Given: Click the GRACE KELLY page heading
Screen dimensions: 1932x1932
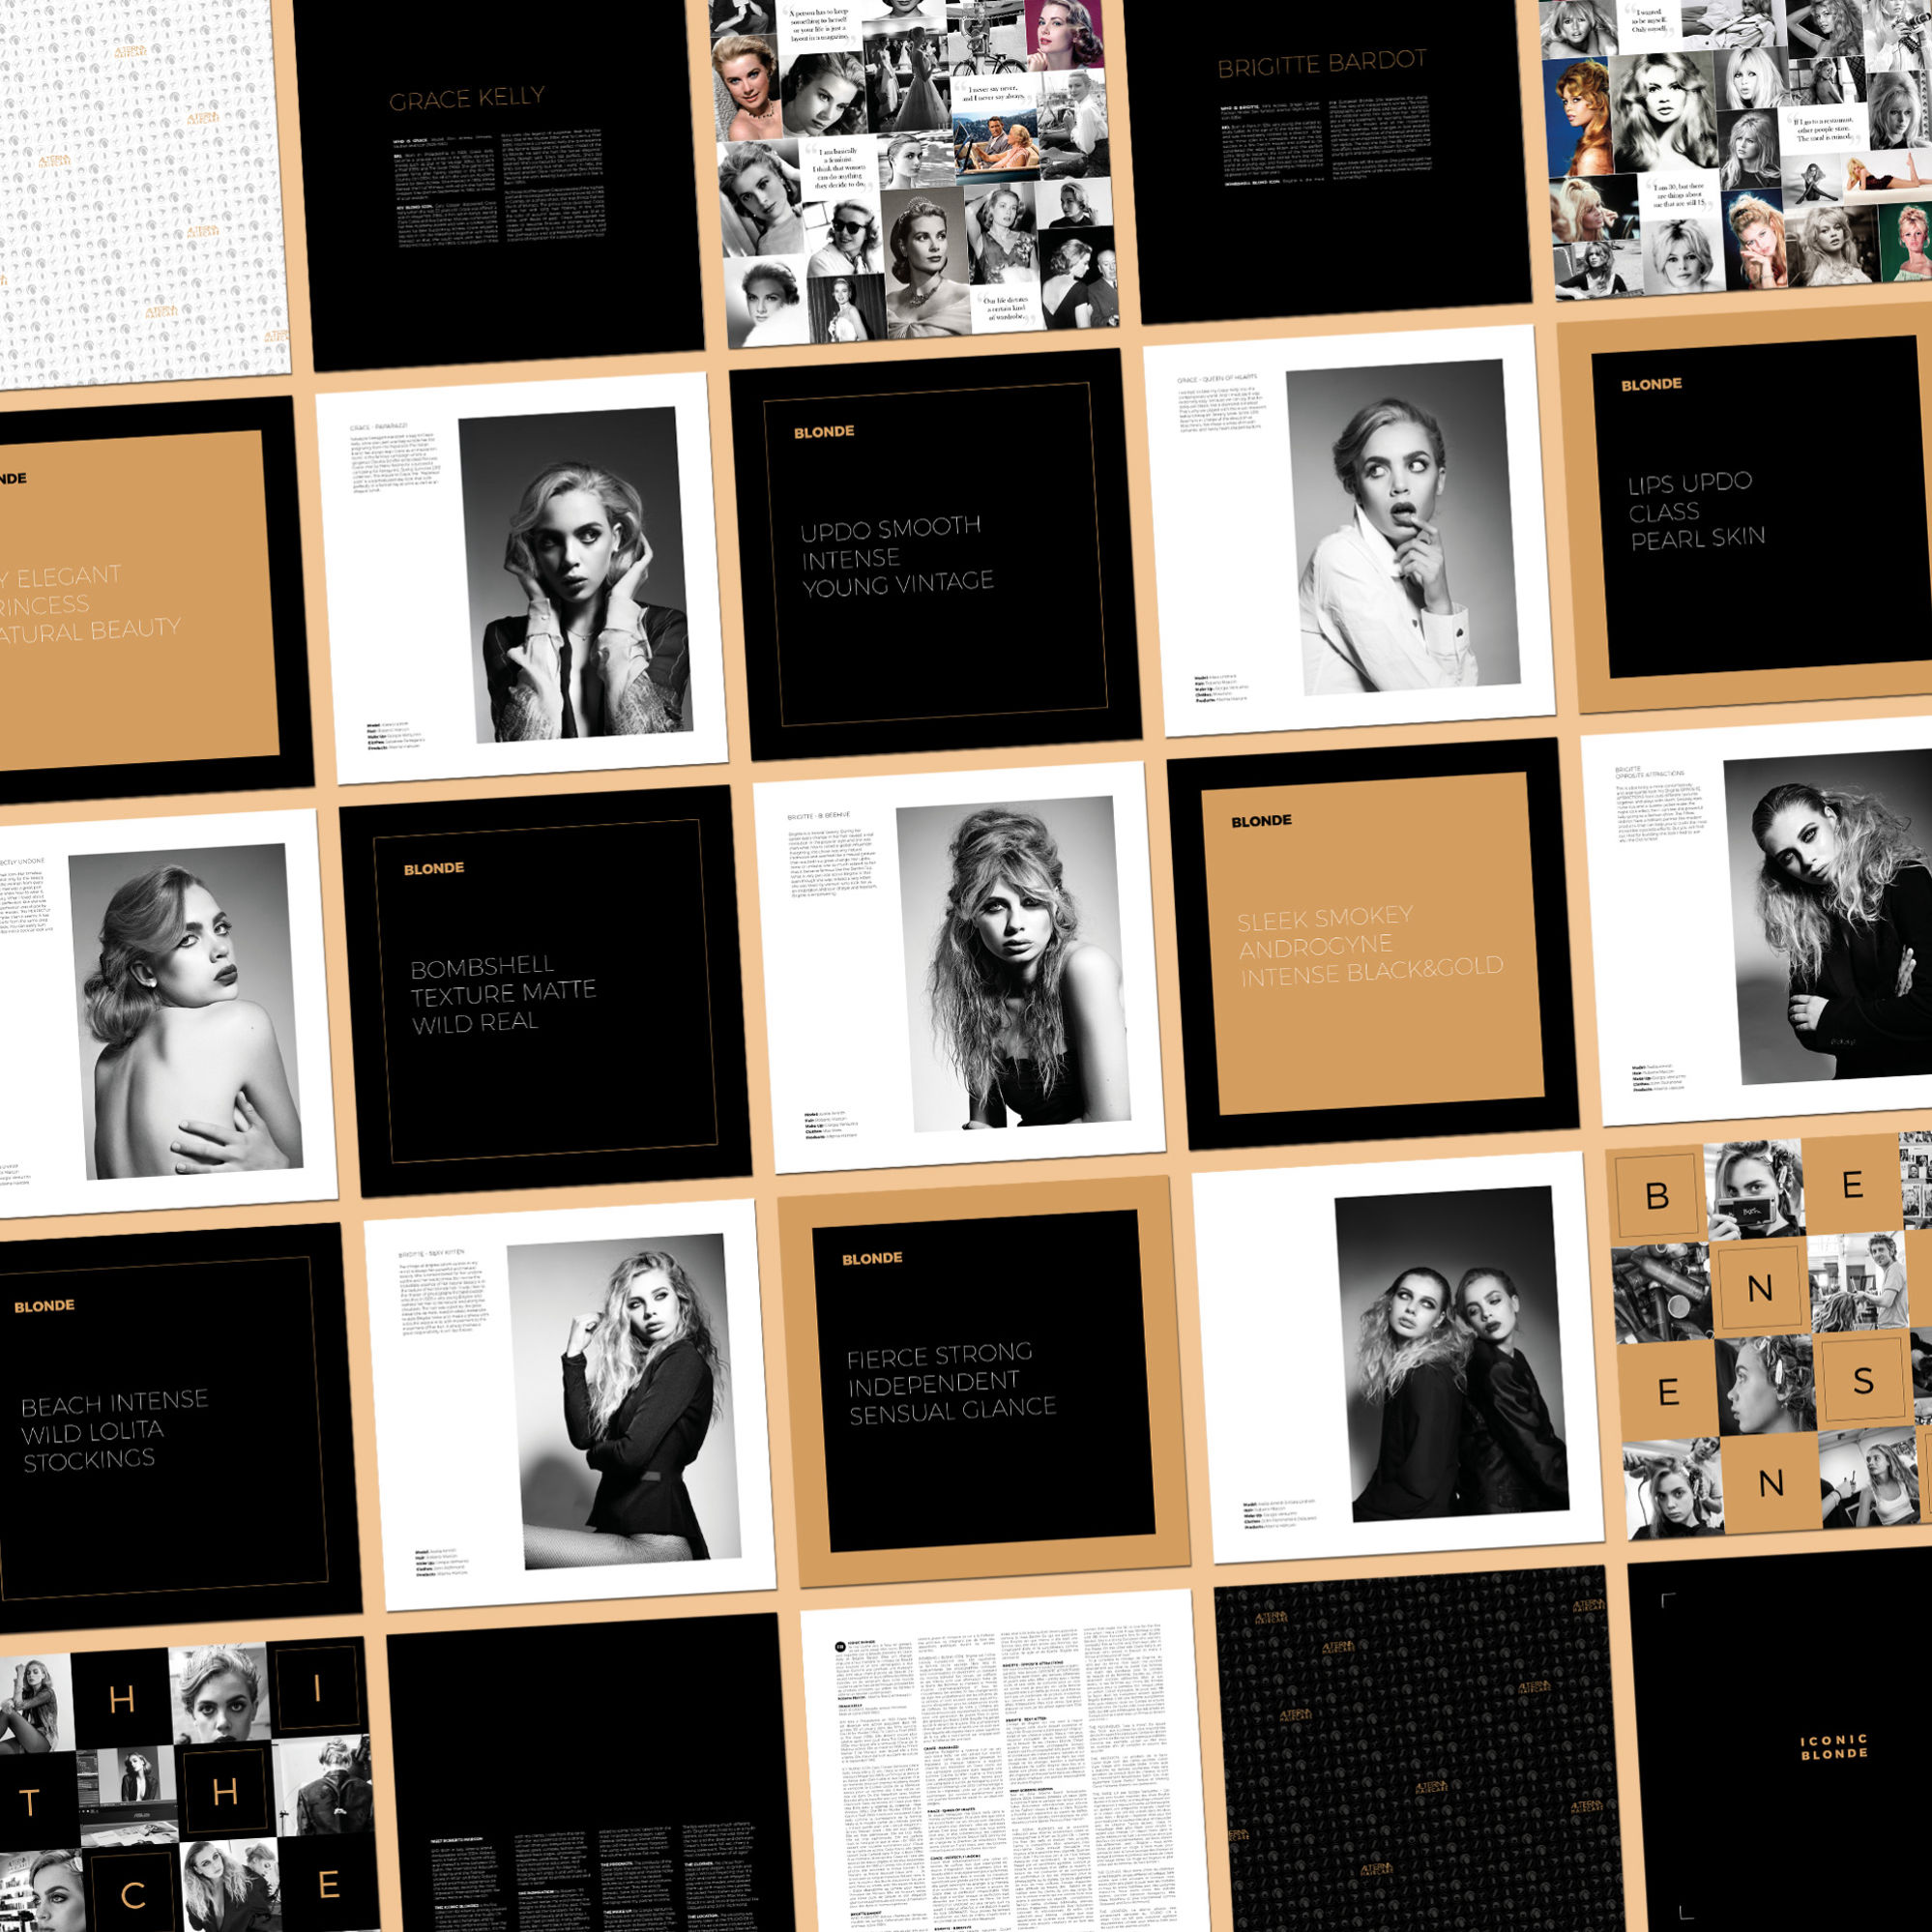Looking at the screenshot, I should (467, 98).
